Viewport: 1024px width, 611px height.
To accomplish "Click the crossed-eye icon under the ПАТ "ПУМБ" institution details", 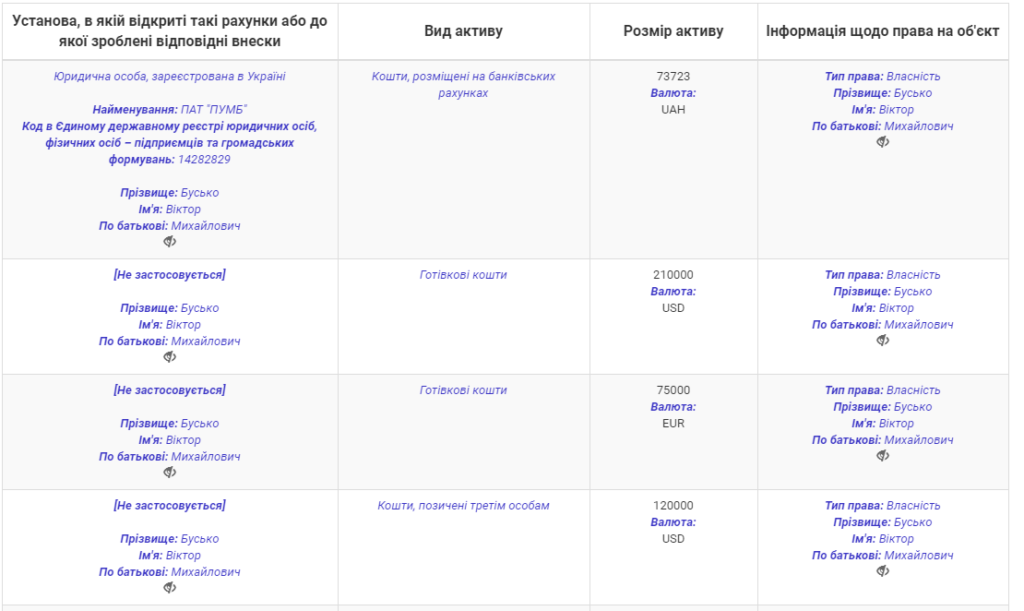I will (170, 242).
